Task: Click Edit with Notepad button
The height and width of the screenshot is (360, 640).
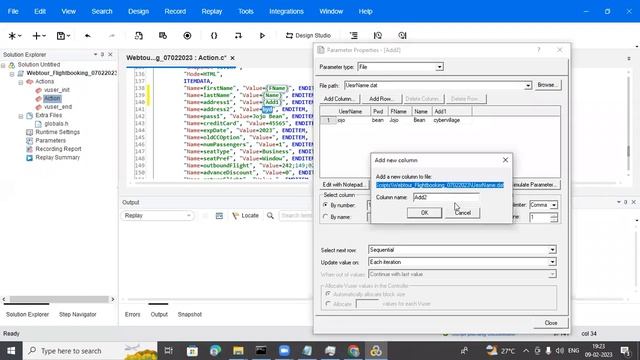Action: point(343,185)
